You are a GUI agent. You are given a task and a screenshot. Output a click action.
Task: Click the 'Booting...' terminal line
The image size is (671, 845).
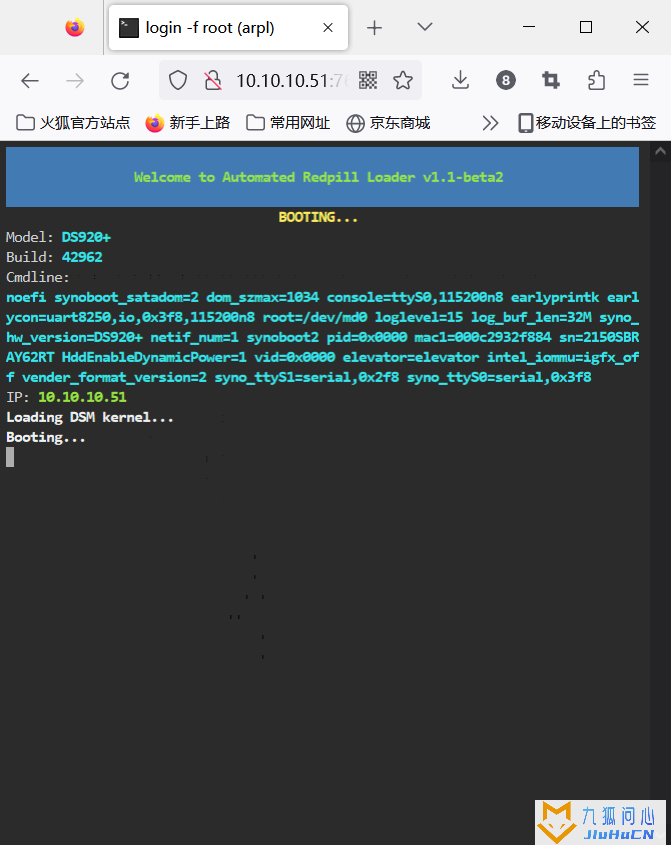tap(46, 437)
